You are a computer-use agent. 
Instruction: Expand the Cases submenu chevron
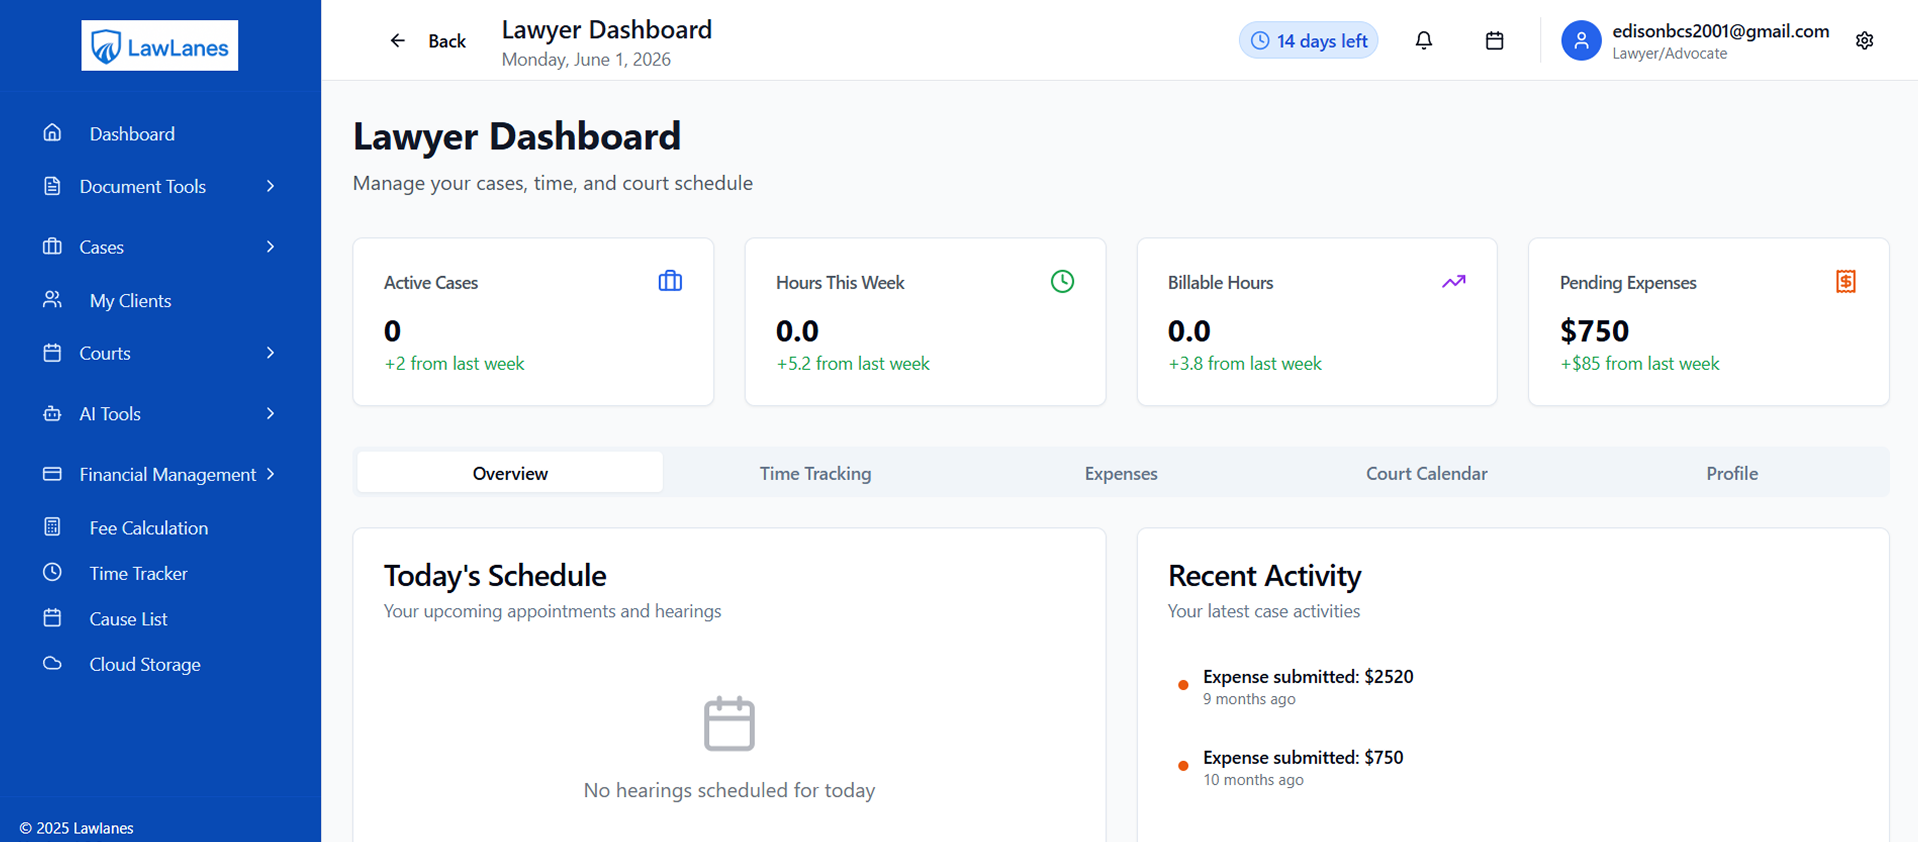point(270,246)
